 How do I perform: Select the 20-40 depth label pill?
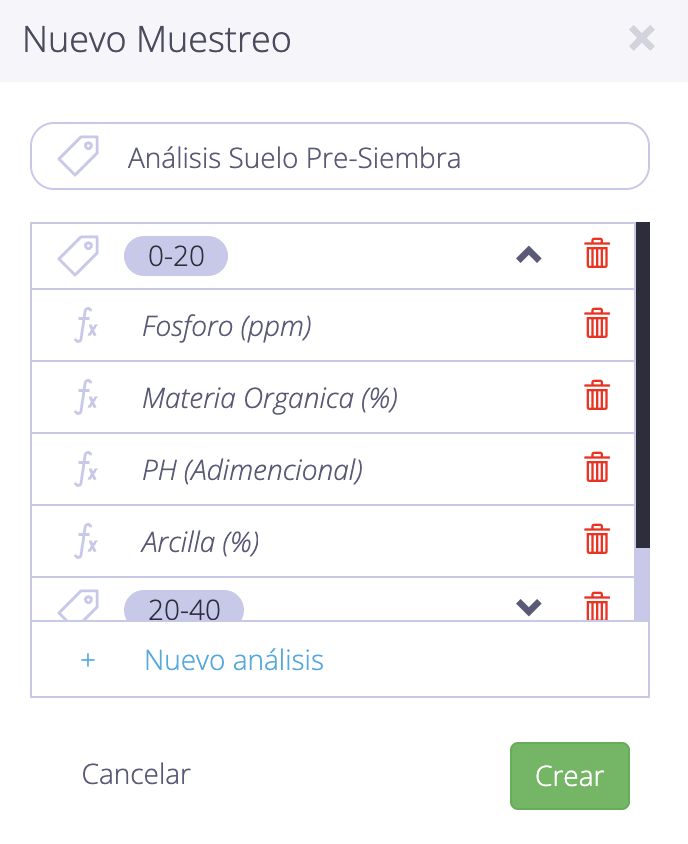pos(184,607)
